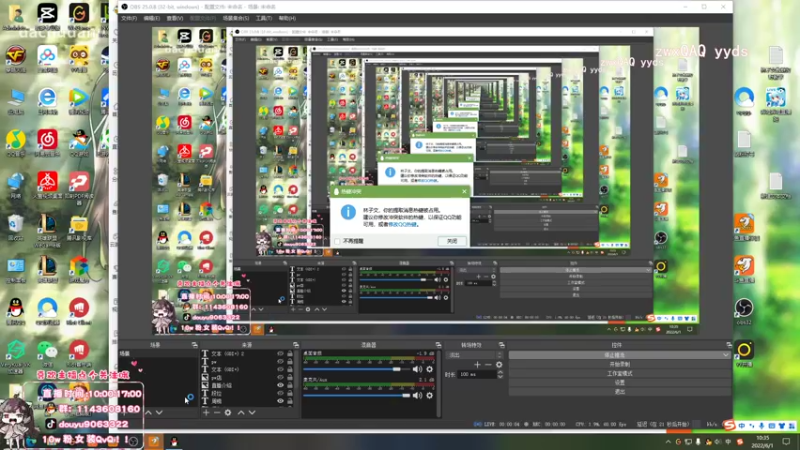Open the 工具(T) menu in OBS
This screenshot has width=800, height=450.
(264, 18)
